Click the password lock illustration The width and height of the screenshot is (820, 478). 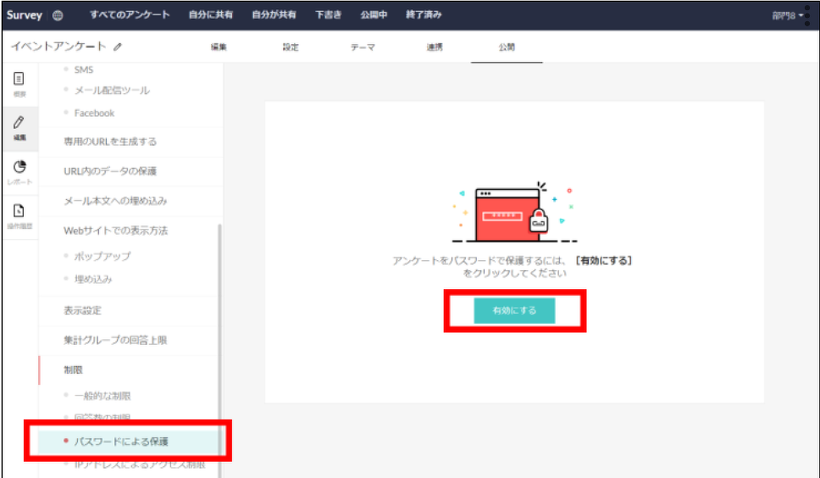pyautogui.click(x=512, y=211)
